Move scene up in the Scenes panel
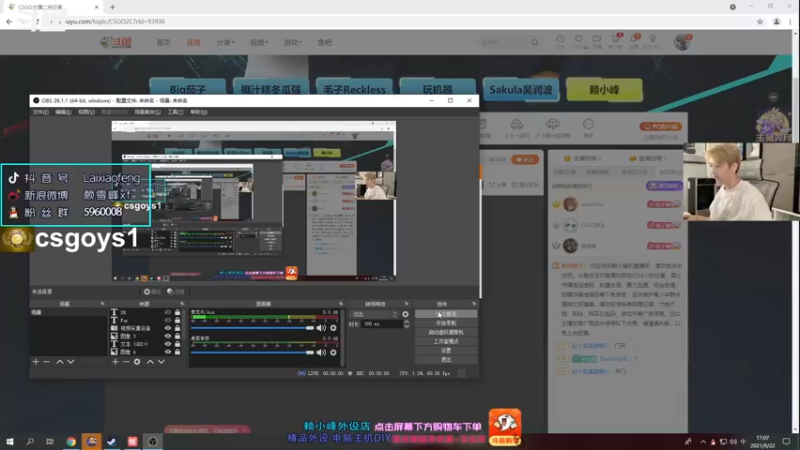The width and height of the screenshot is (800, 450). [60, 362]
